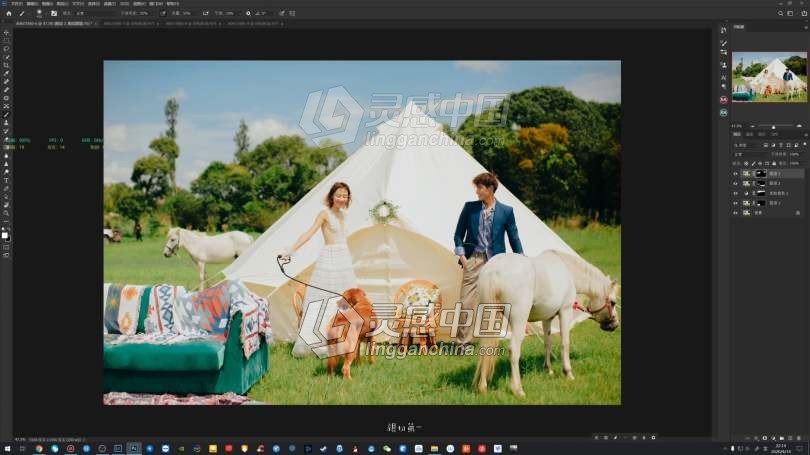Select the Zoom tool in toolbar

6,213
